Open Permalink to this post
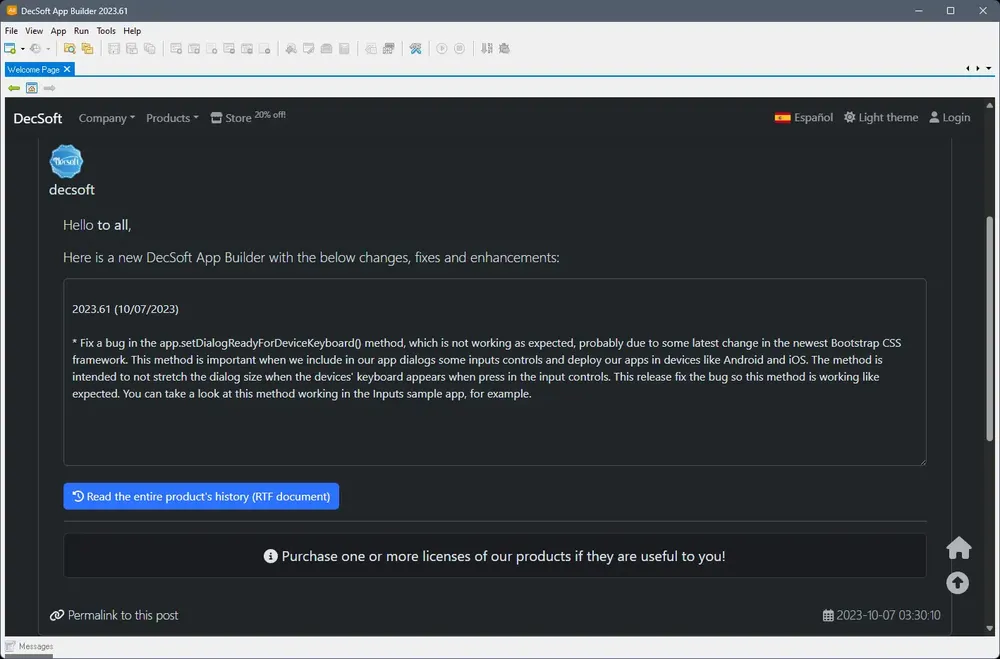 114,615
